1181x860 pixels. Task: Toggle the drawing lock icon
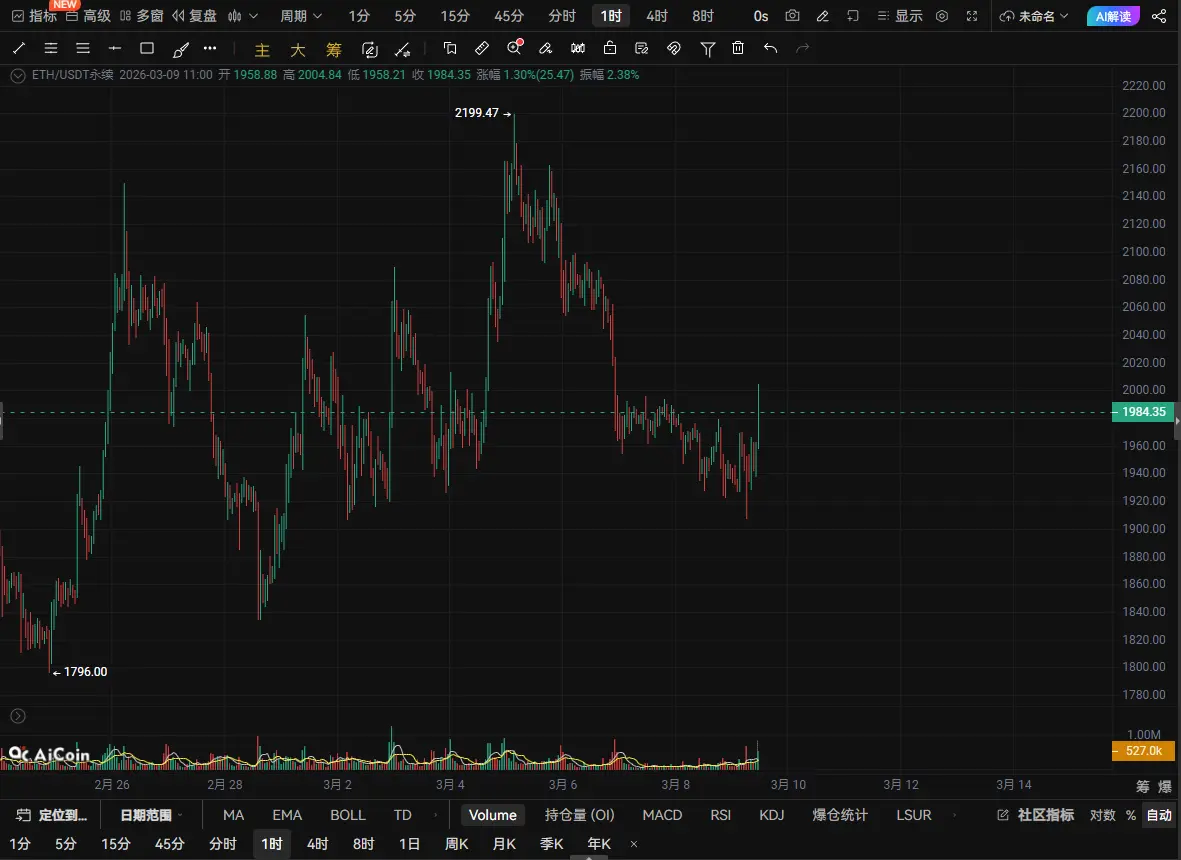point(610,47)
